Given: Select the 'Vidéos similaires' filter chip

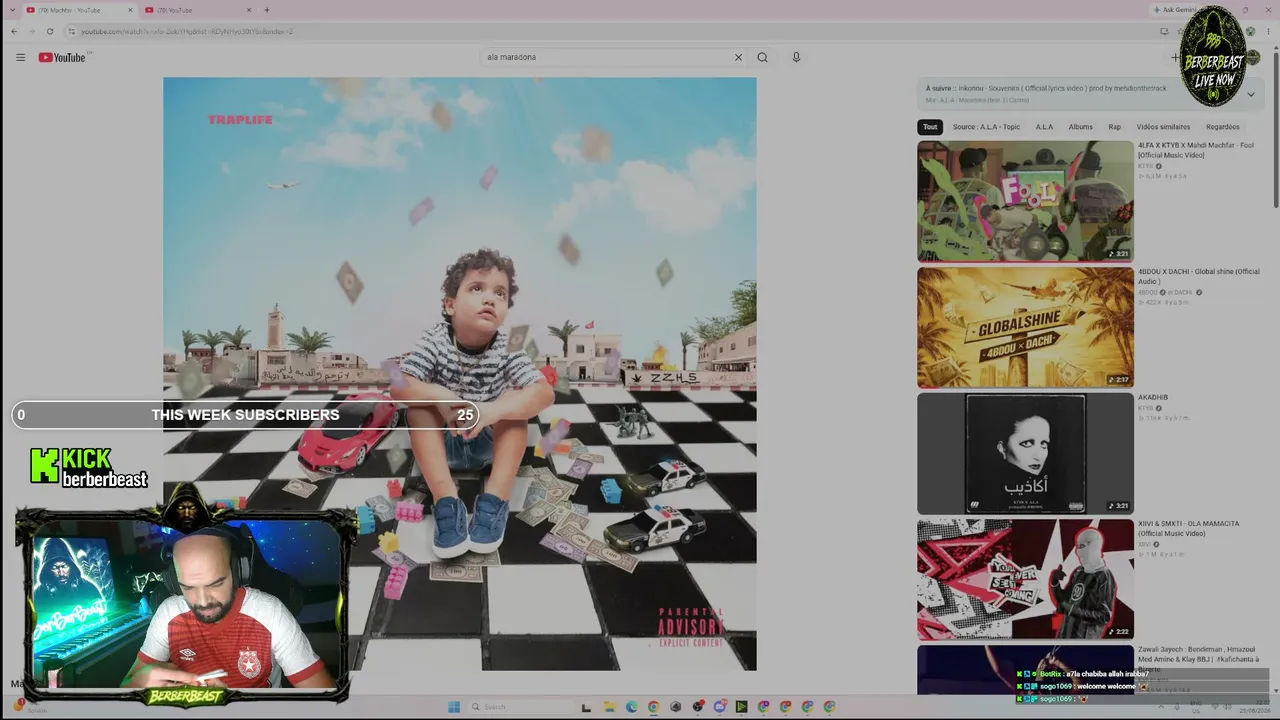Looking at the screenshot, I should click(1163, 127).
